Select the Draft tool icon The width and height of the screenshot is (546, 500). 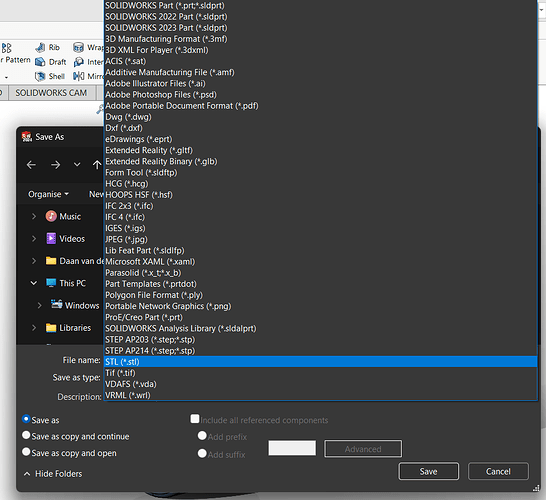tap(40, 62)
